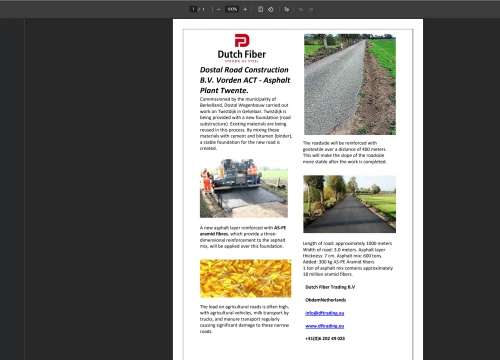500x360 pixels.
Task: Click the fit to page icon
Action: [260, 9]
